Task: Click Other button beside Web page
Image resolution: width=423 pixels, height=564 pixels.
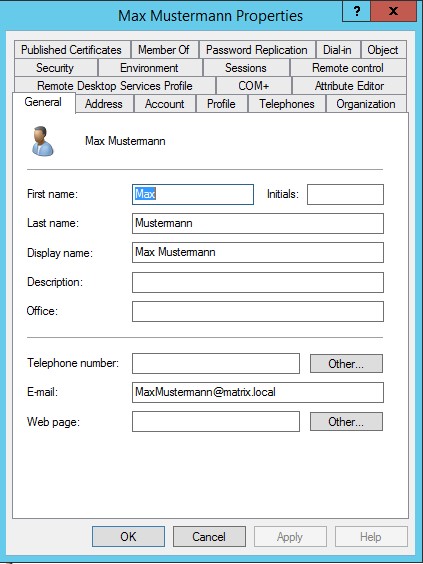Action: [x=346, y=422]
